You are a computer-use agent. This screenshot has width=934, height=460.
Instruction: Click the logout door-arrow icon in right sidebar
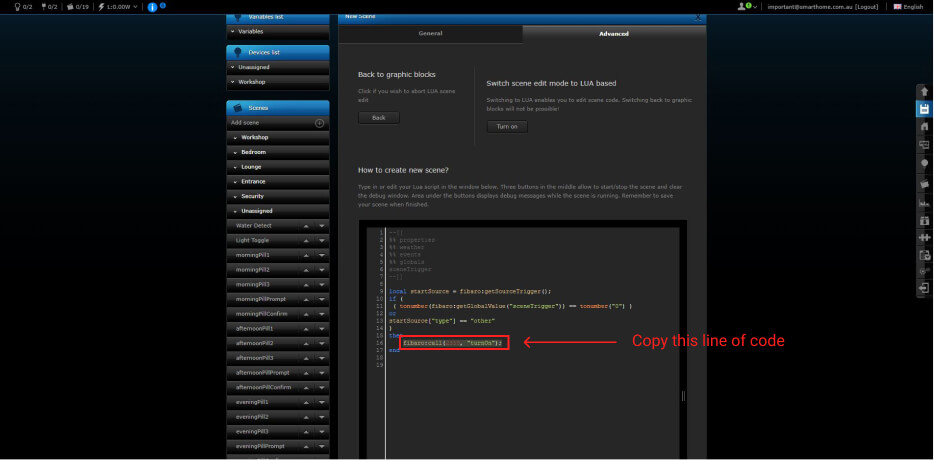click(x=924, y=288)
